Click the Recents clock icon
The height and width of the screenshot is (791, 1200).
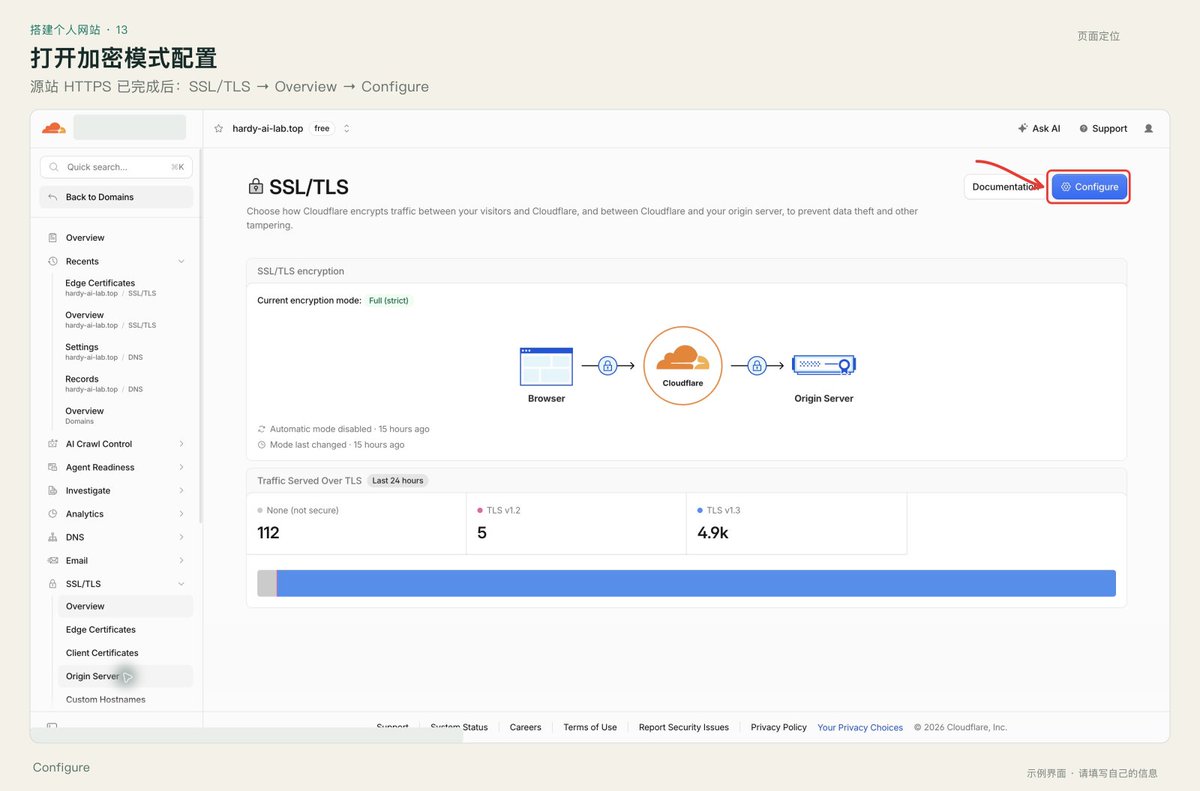coord(53,261)
